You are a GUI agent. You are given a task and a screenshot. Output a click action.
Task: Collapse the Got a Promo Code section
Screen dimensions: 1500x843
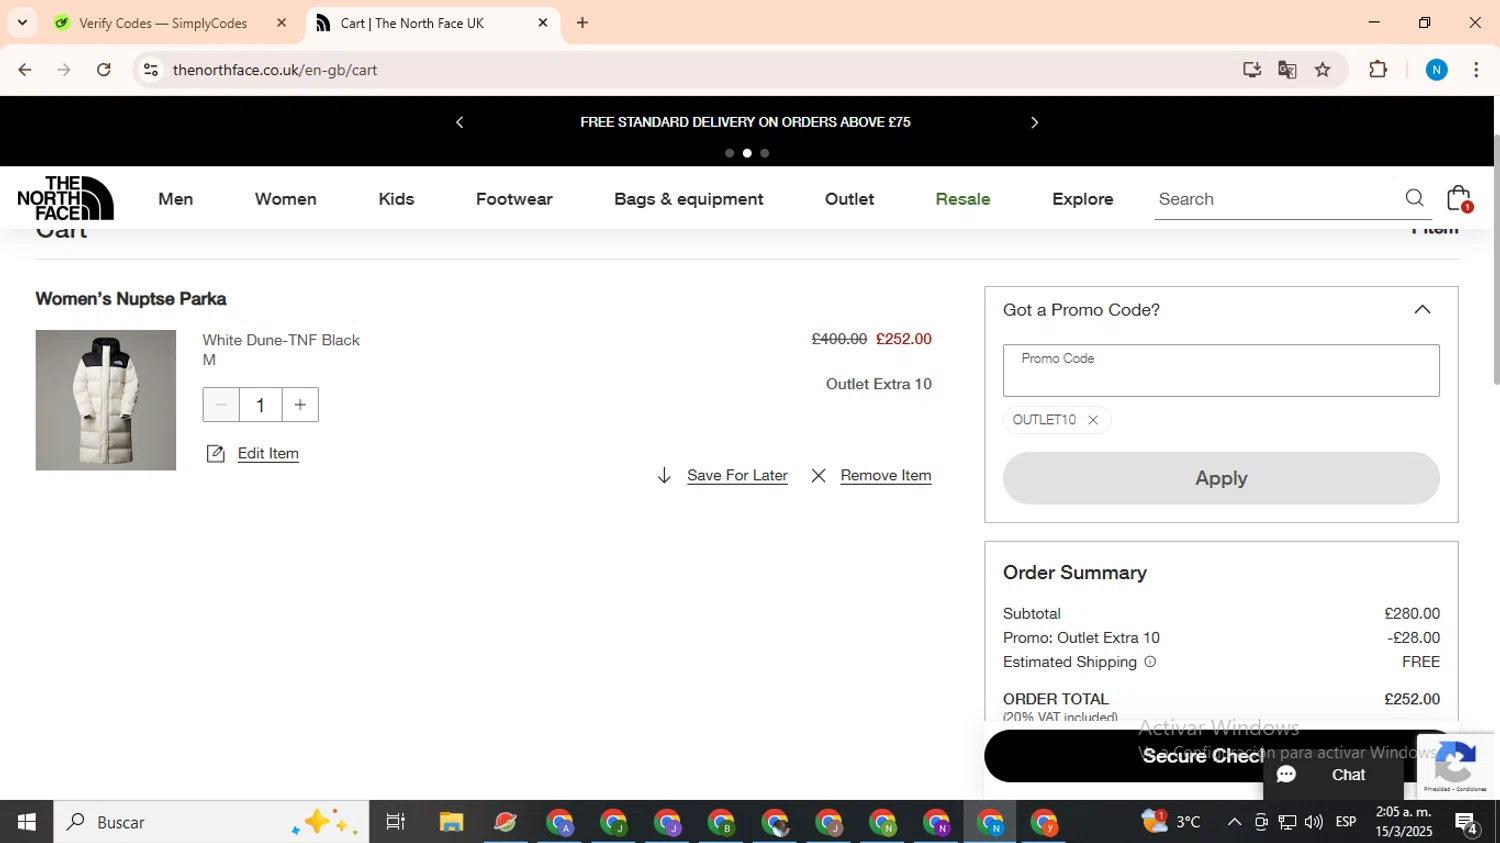pyautogui.click(x=1422, y=310)
